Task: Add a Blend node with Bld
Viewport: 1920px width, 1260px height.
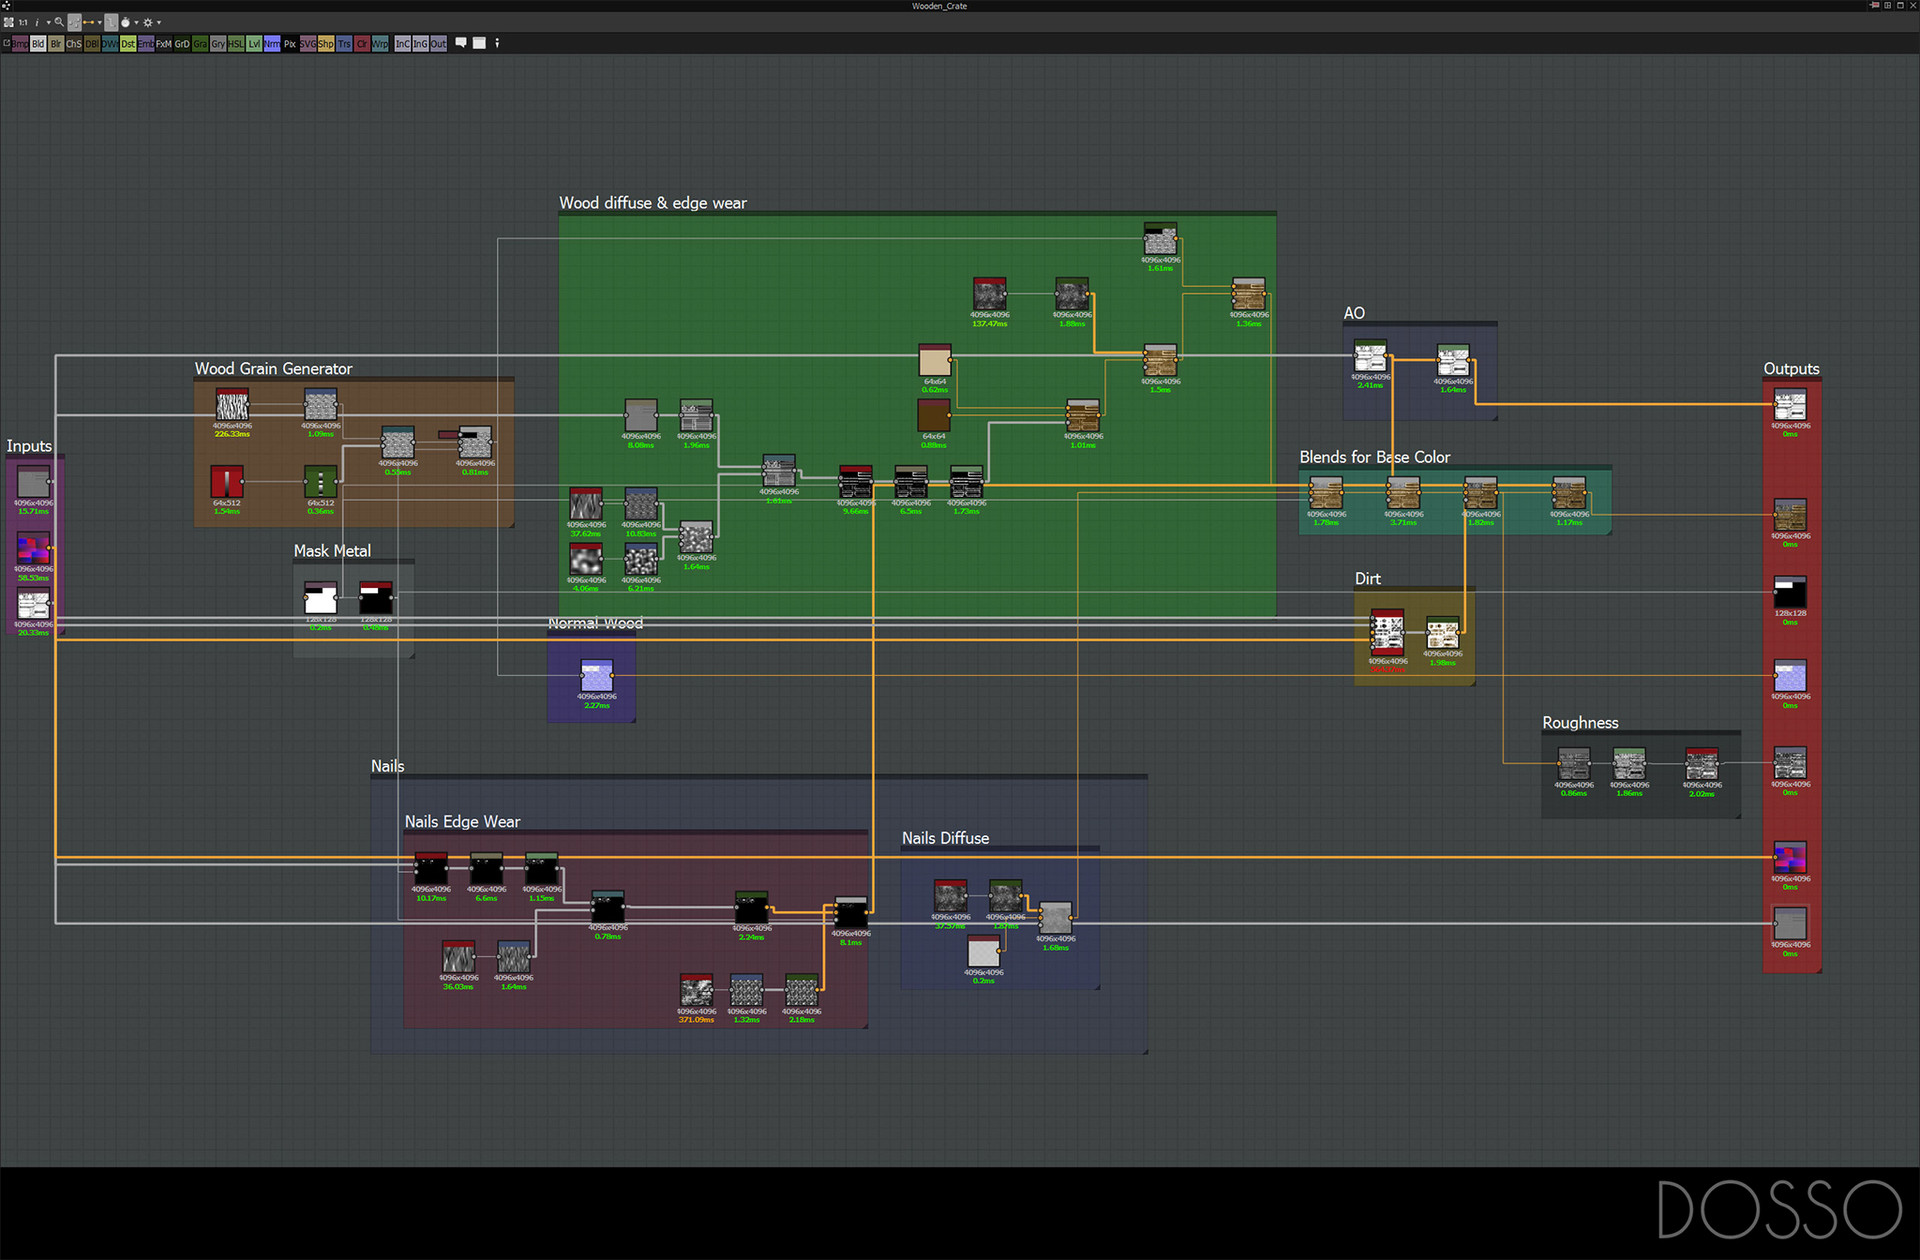Action: point(38,44)
